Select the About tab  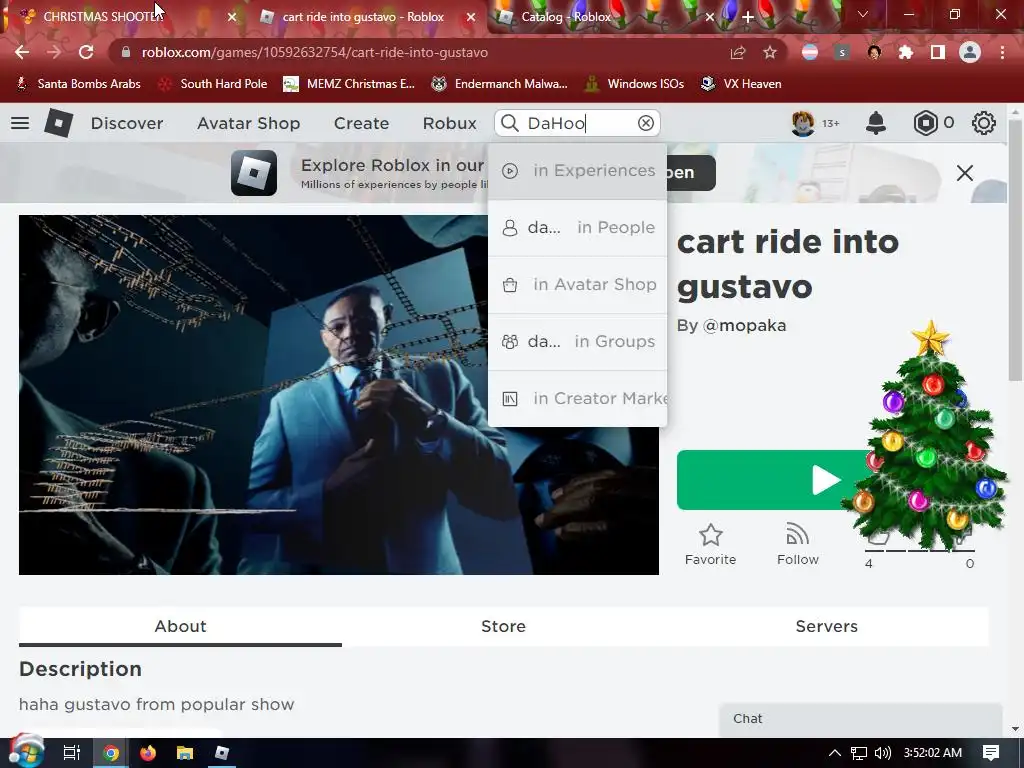tap(180, 626)
